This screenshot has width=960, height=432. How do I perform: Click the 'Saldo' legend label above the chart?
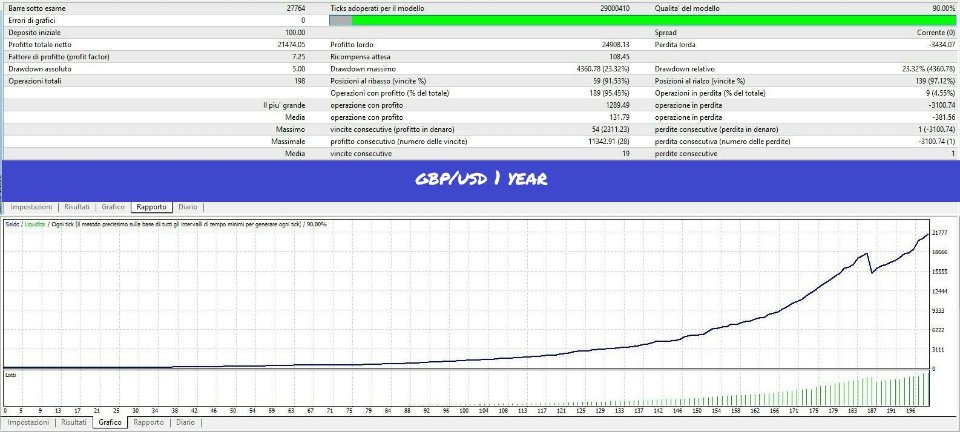click(12, 225)
